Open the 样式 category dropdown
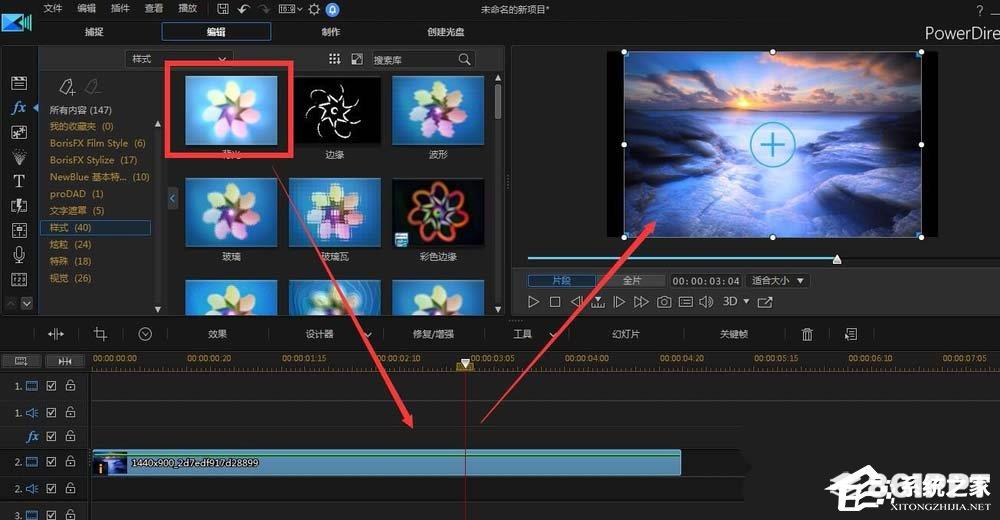This screenshot has width=1000, height=520. (x=179, y=59)
